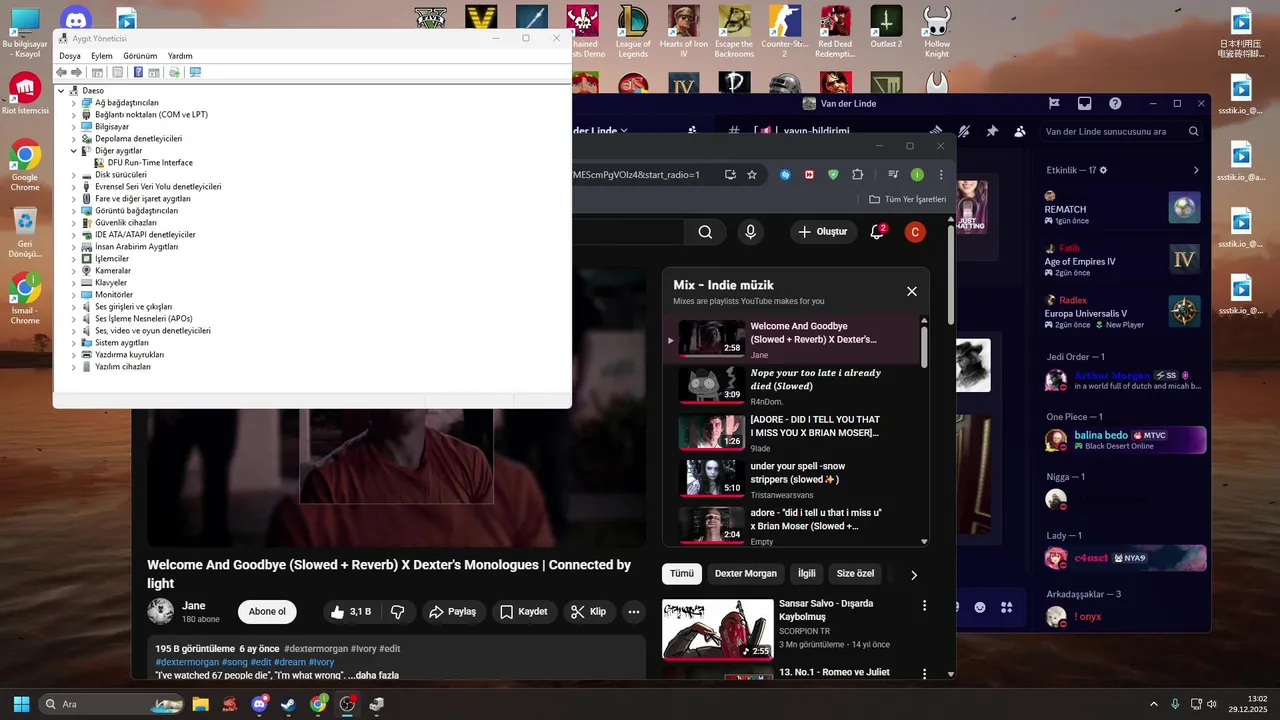Click the Oluştur create button
Viewport: 1280px width, 720px height.
(x=823, y=232)
